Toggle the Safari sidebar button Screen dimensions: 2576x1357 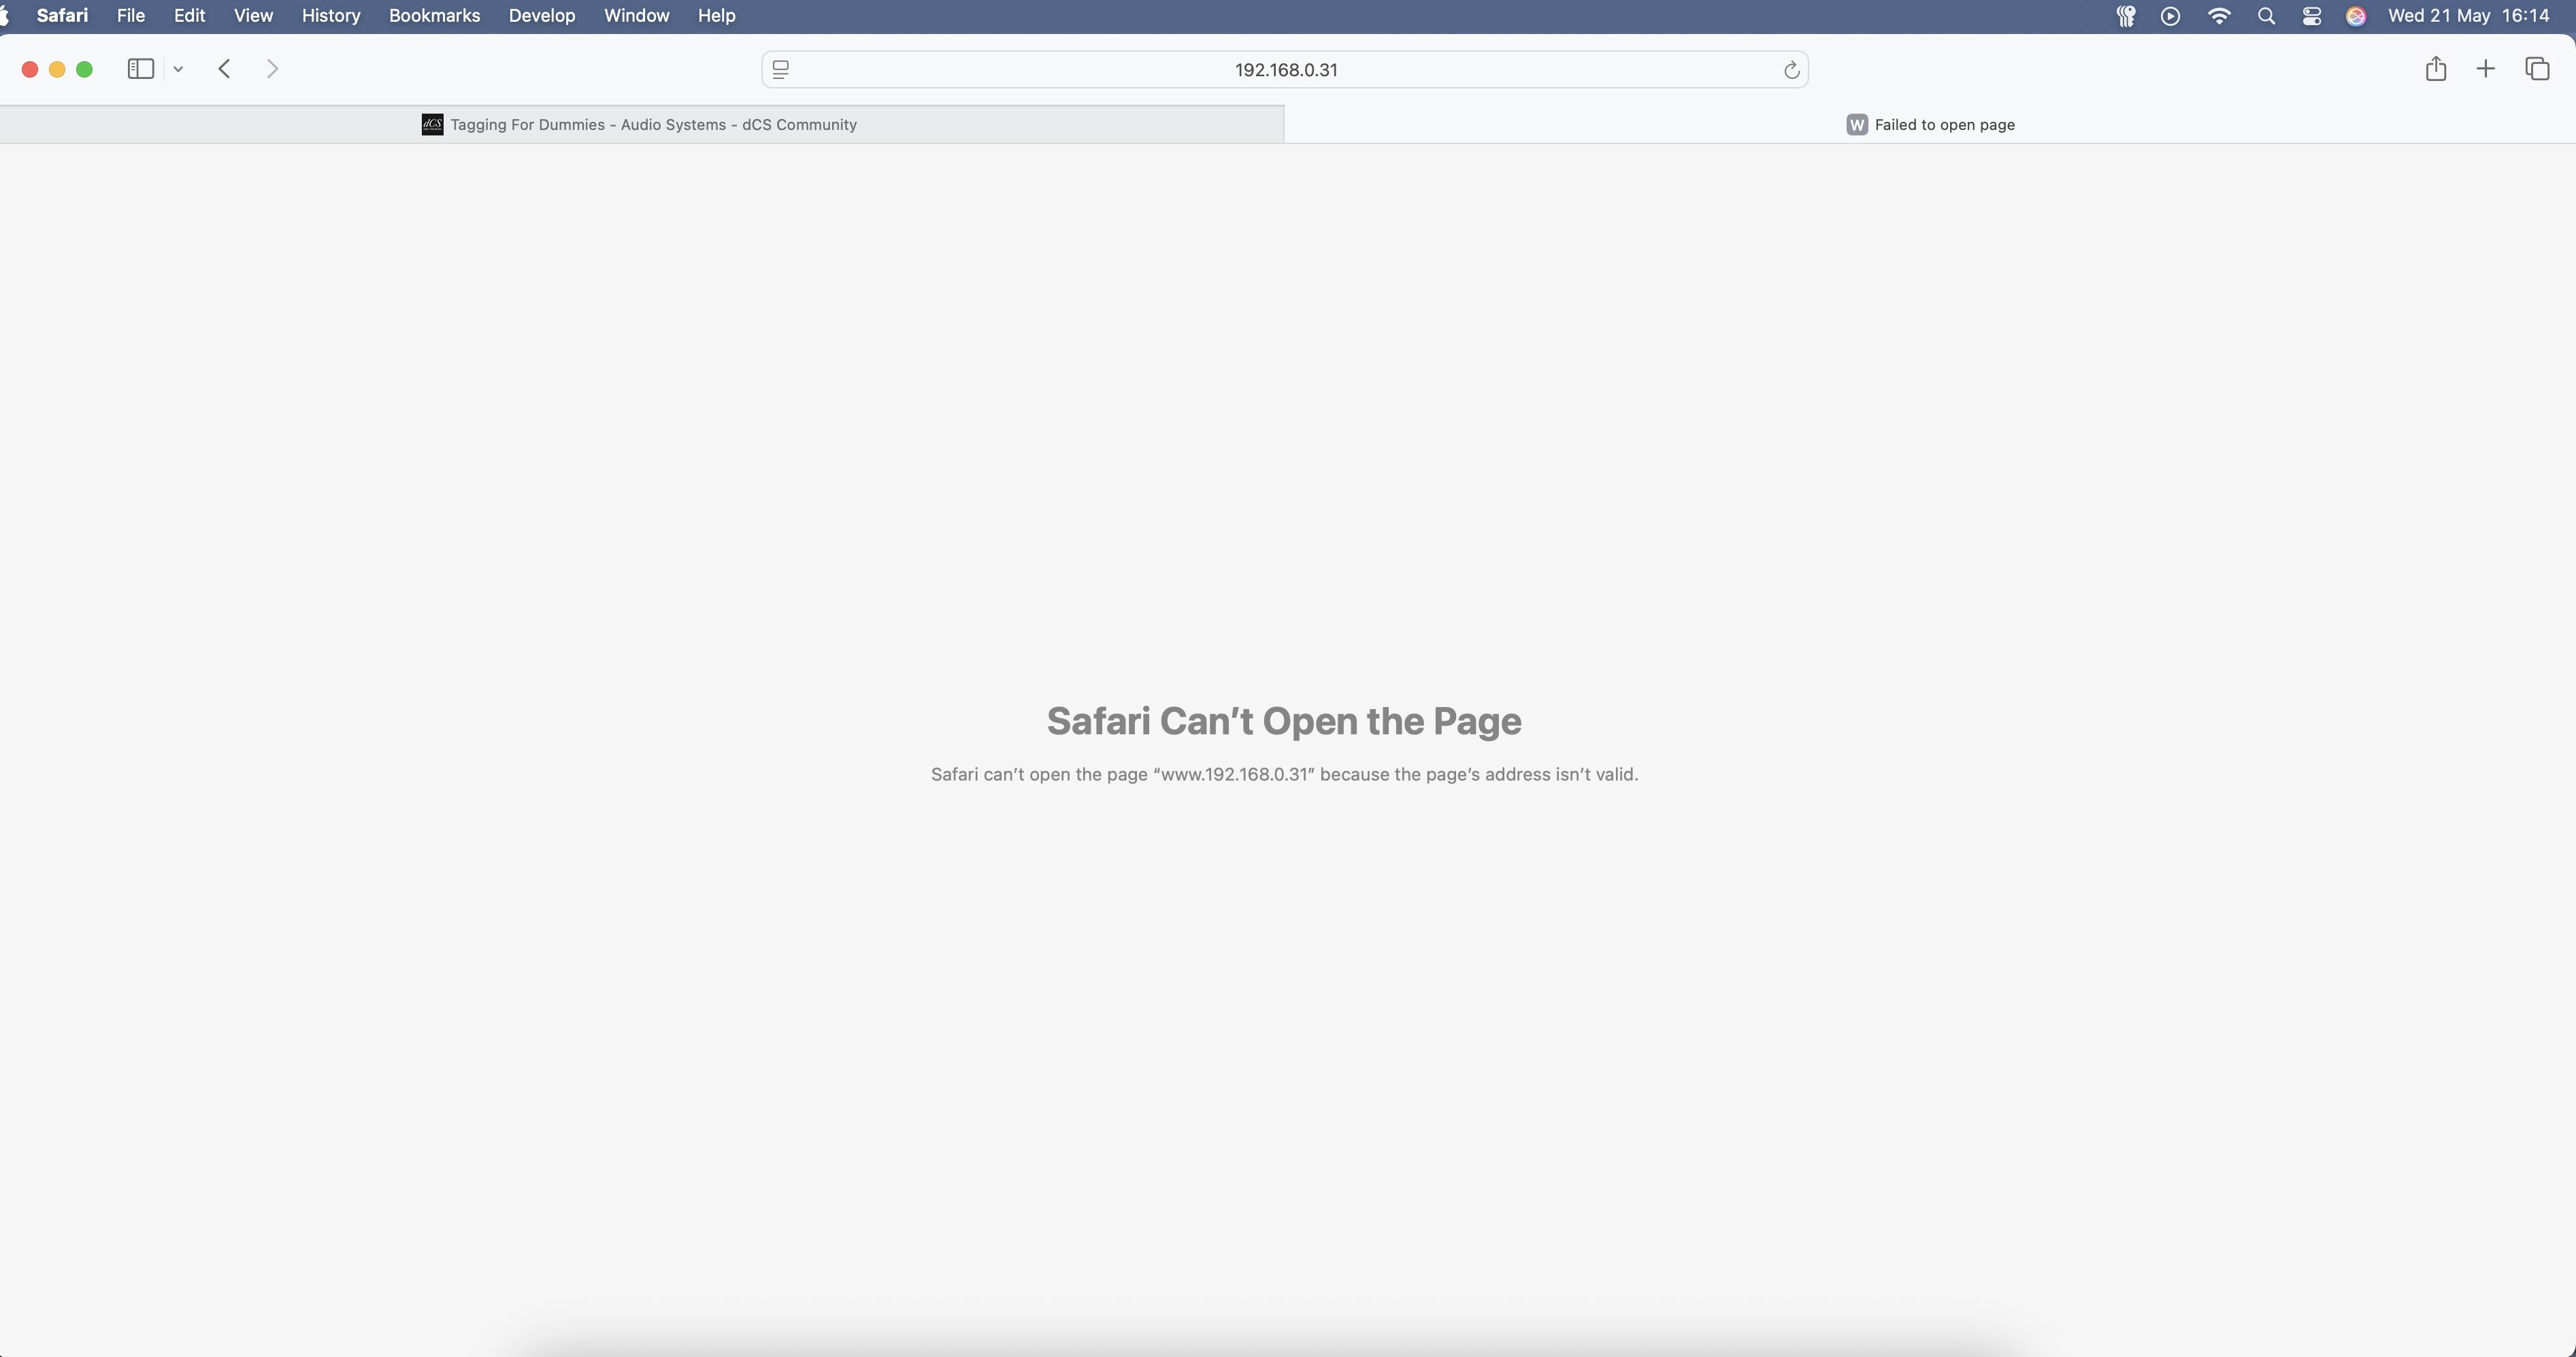pos(140,69)
